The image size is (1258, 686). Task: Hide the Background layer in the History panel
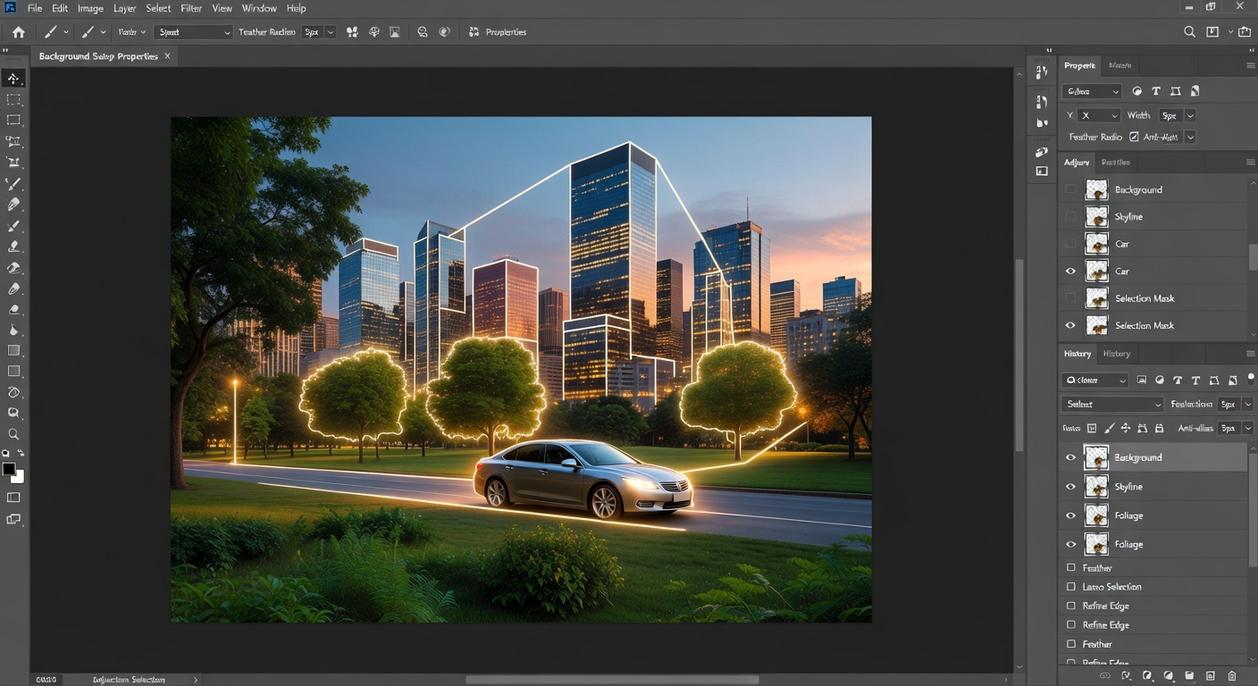click(1070, 457)
